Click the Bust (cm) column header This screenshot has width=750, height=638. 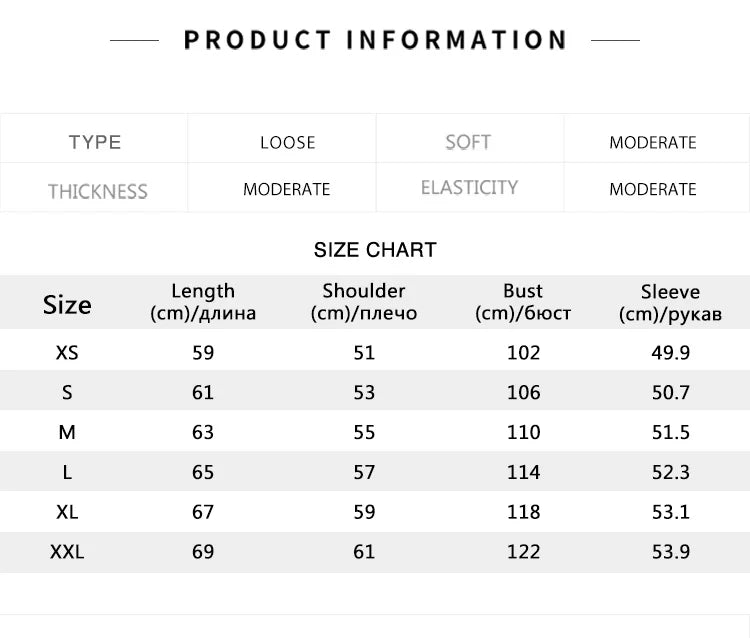[x=523, y=302]
